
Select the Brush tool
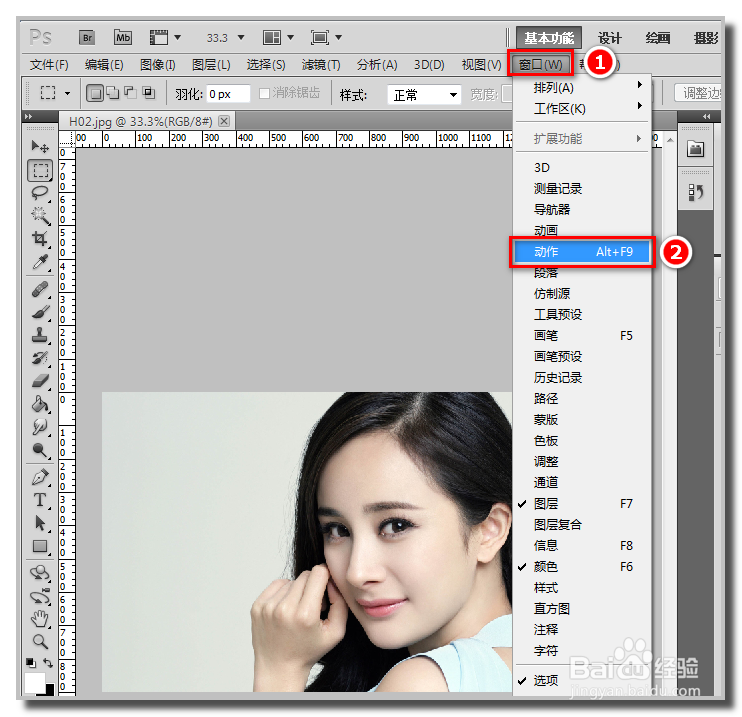(x=40, y=312)
